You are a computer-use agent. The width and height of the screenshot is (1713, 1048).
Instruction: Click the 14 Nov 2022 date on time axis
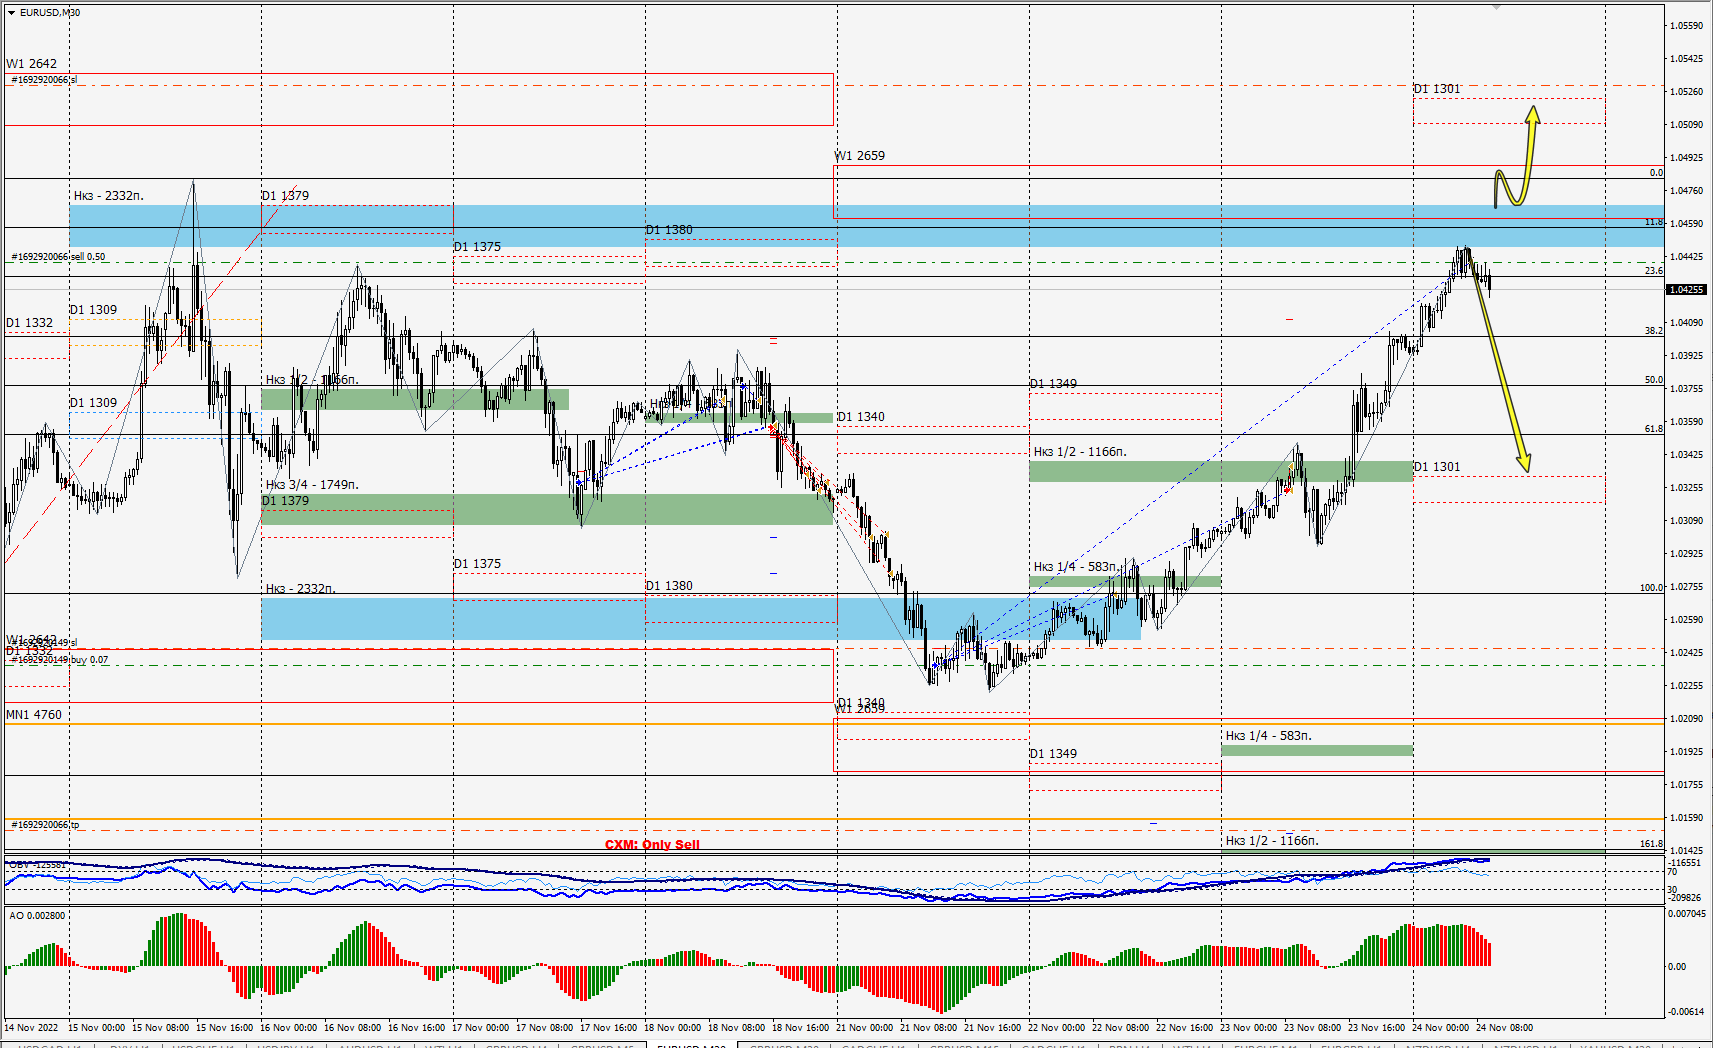click(x=31, y=1028)
